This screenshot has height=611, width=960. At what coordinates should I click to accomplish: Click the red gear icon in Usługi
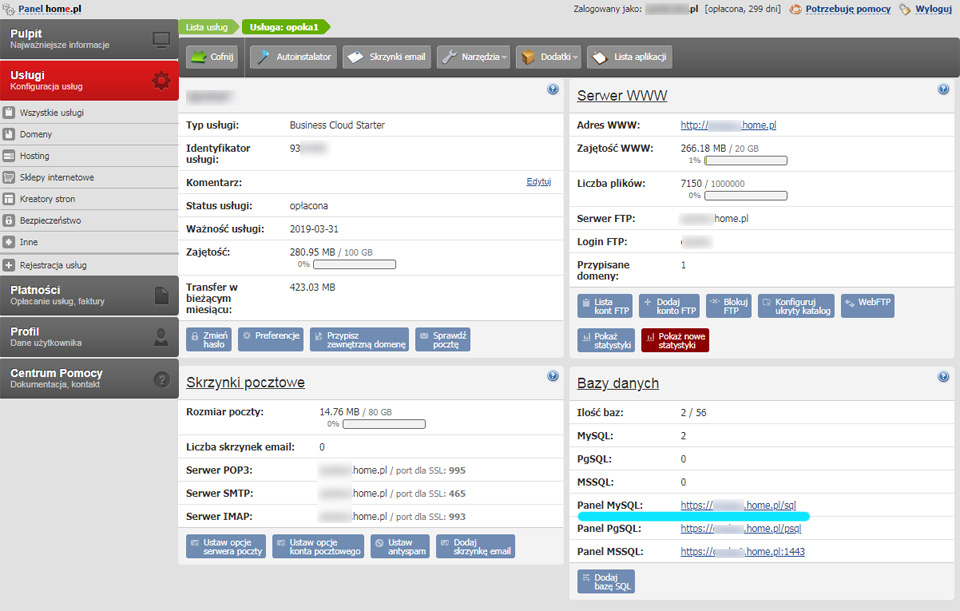pos(161,80)
